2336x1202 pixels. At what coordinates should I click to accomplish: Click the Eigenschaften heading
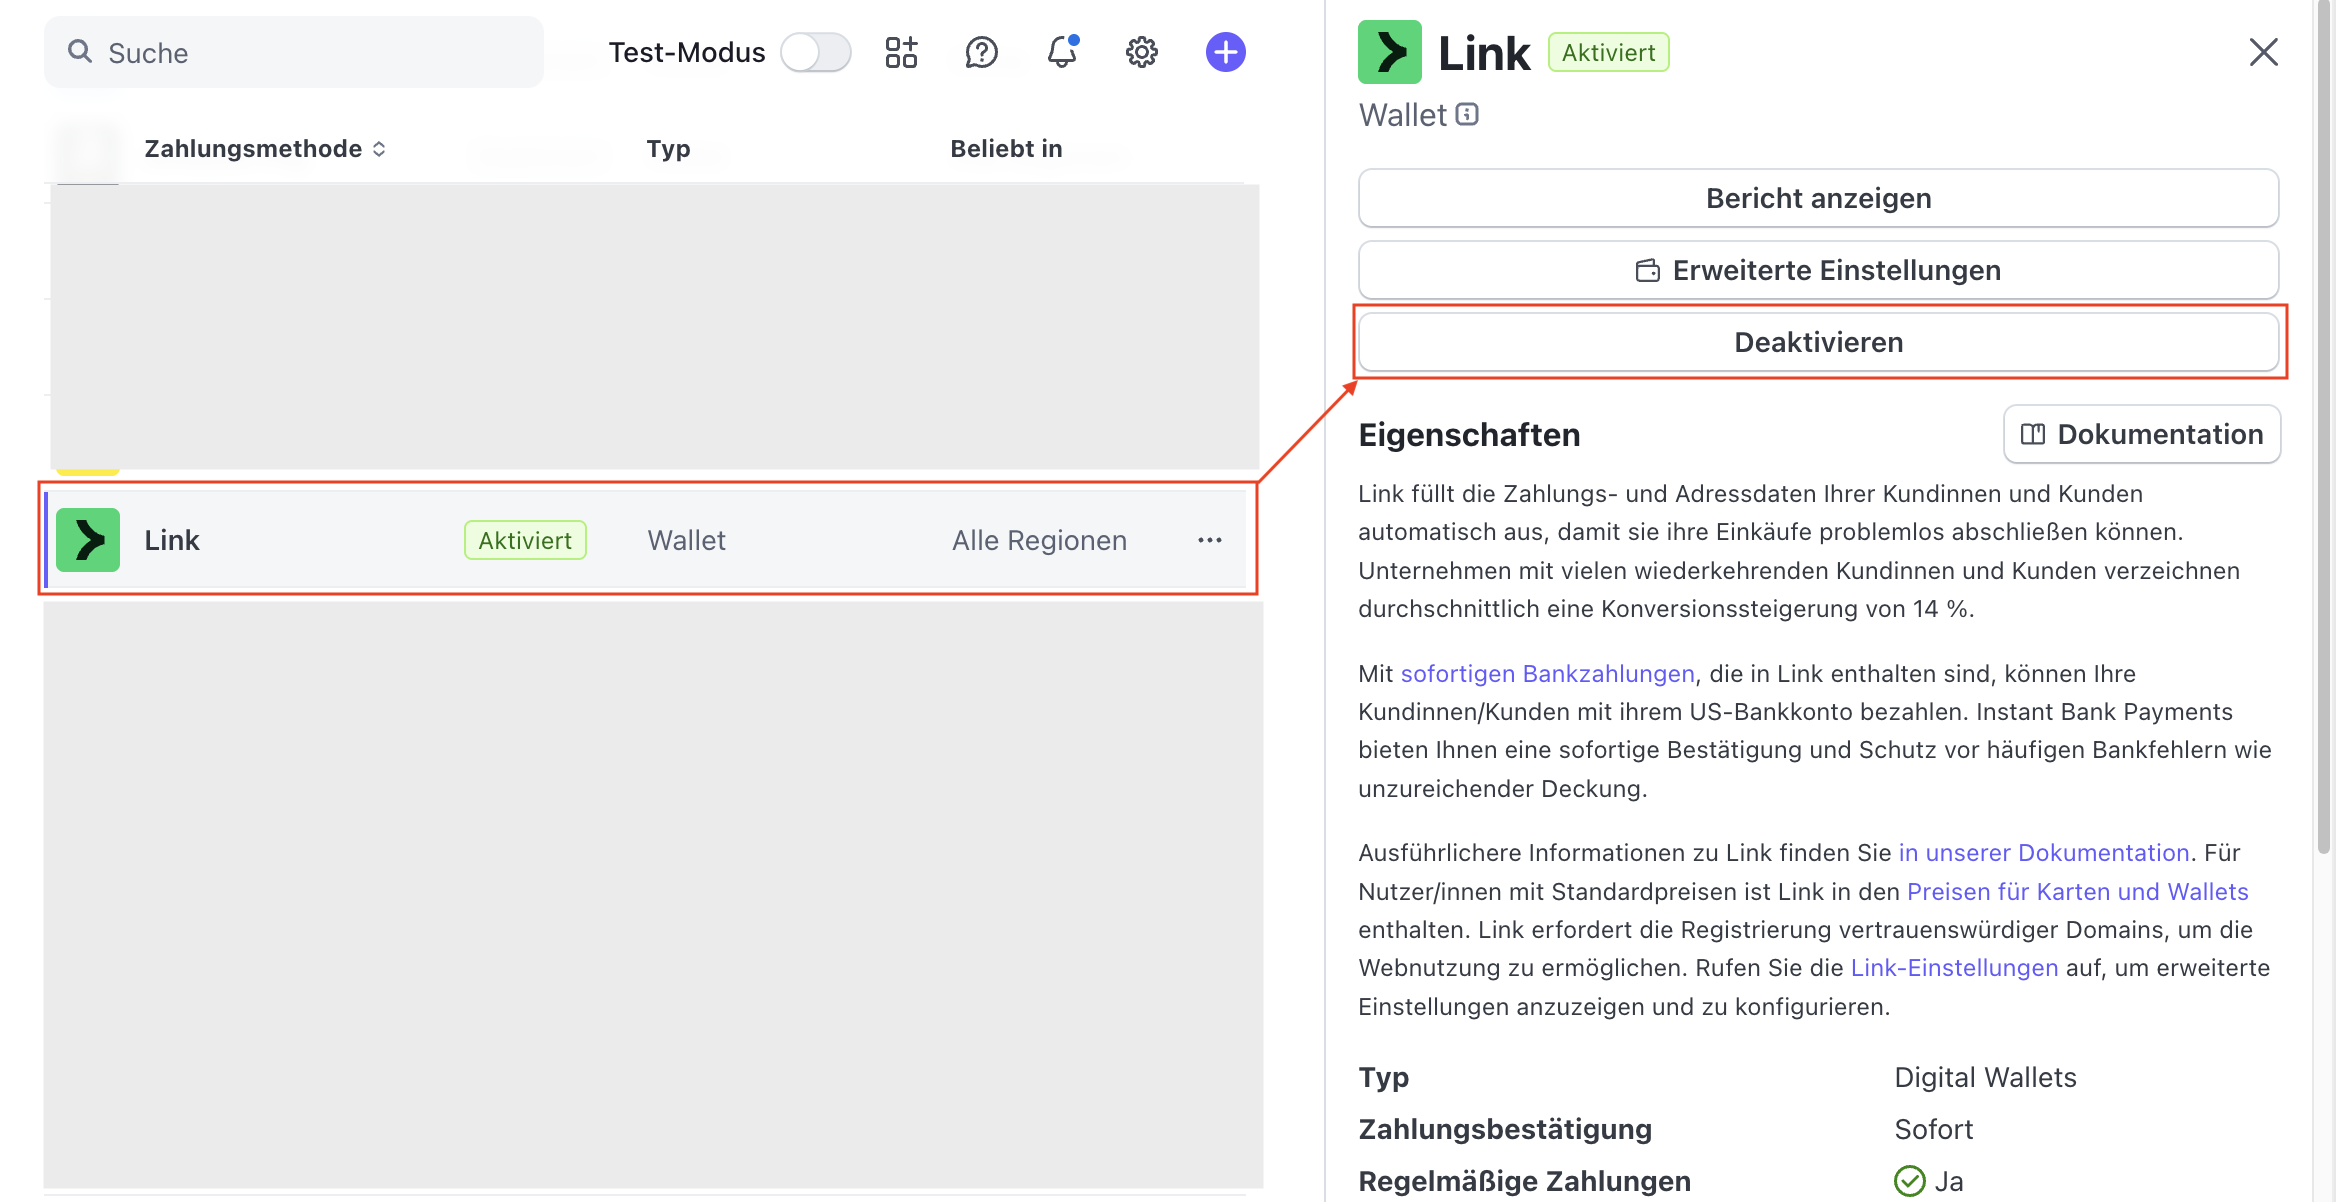click(x=1469, y=435)
